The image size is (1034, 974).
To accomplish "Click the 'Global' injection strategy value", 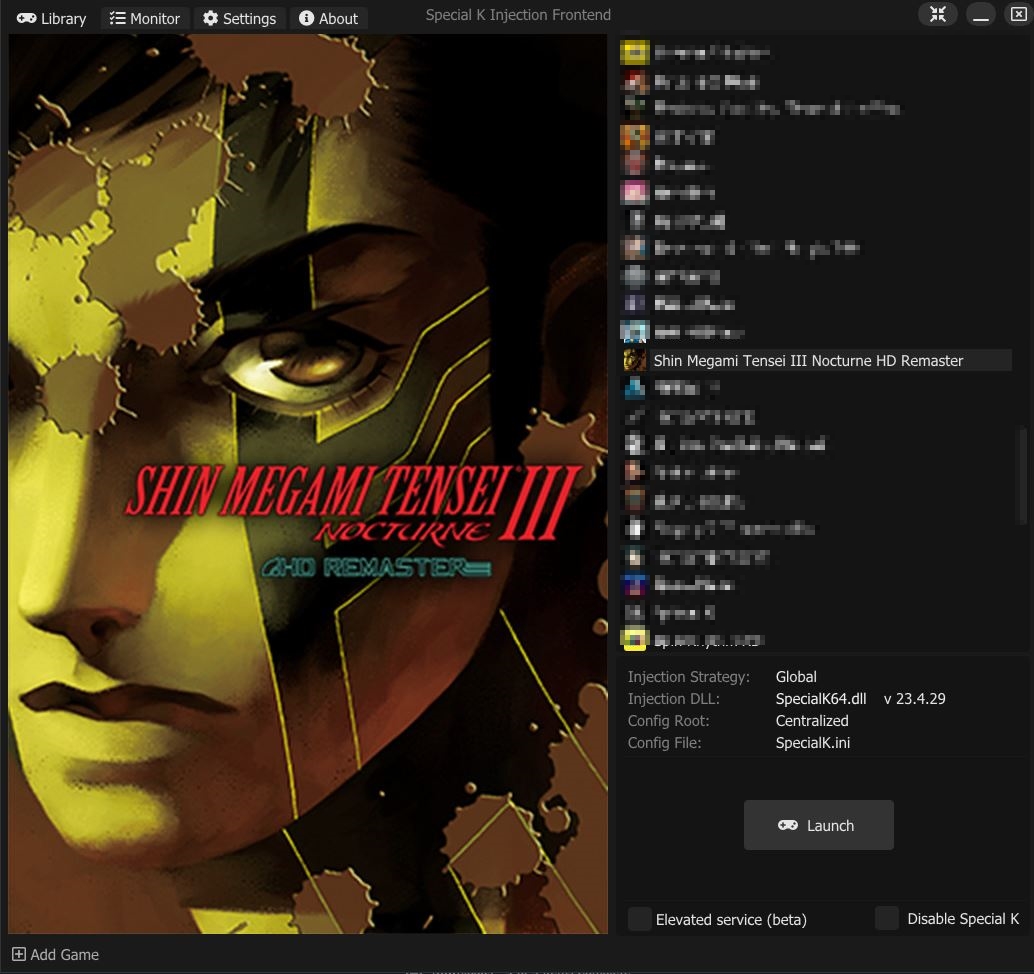I will point(796,677).
